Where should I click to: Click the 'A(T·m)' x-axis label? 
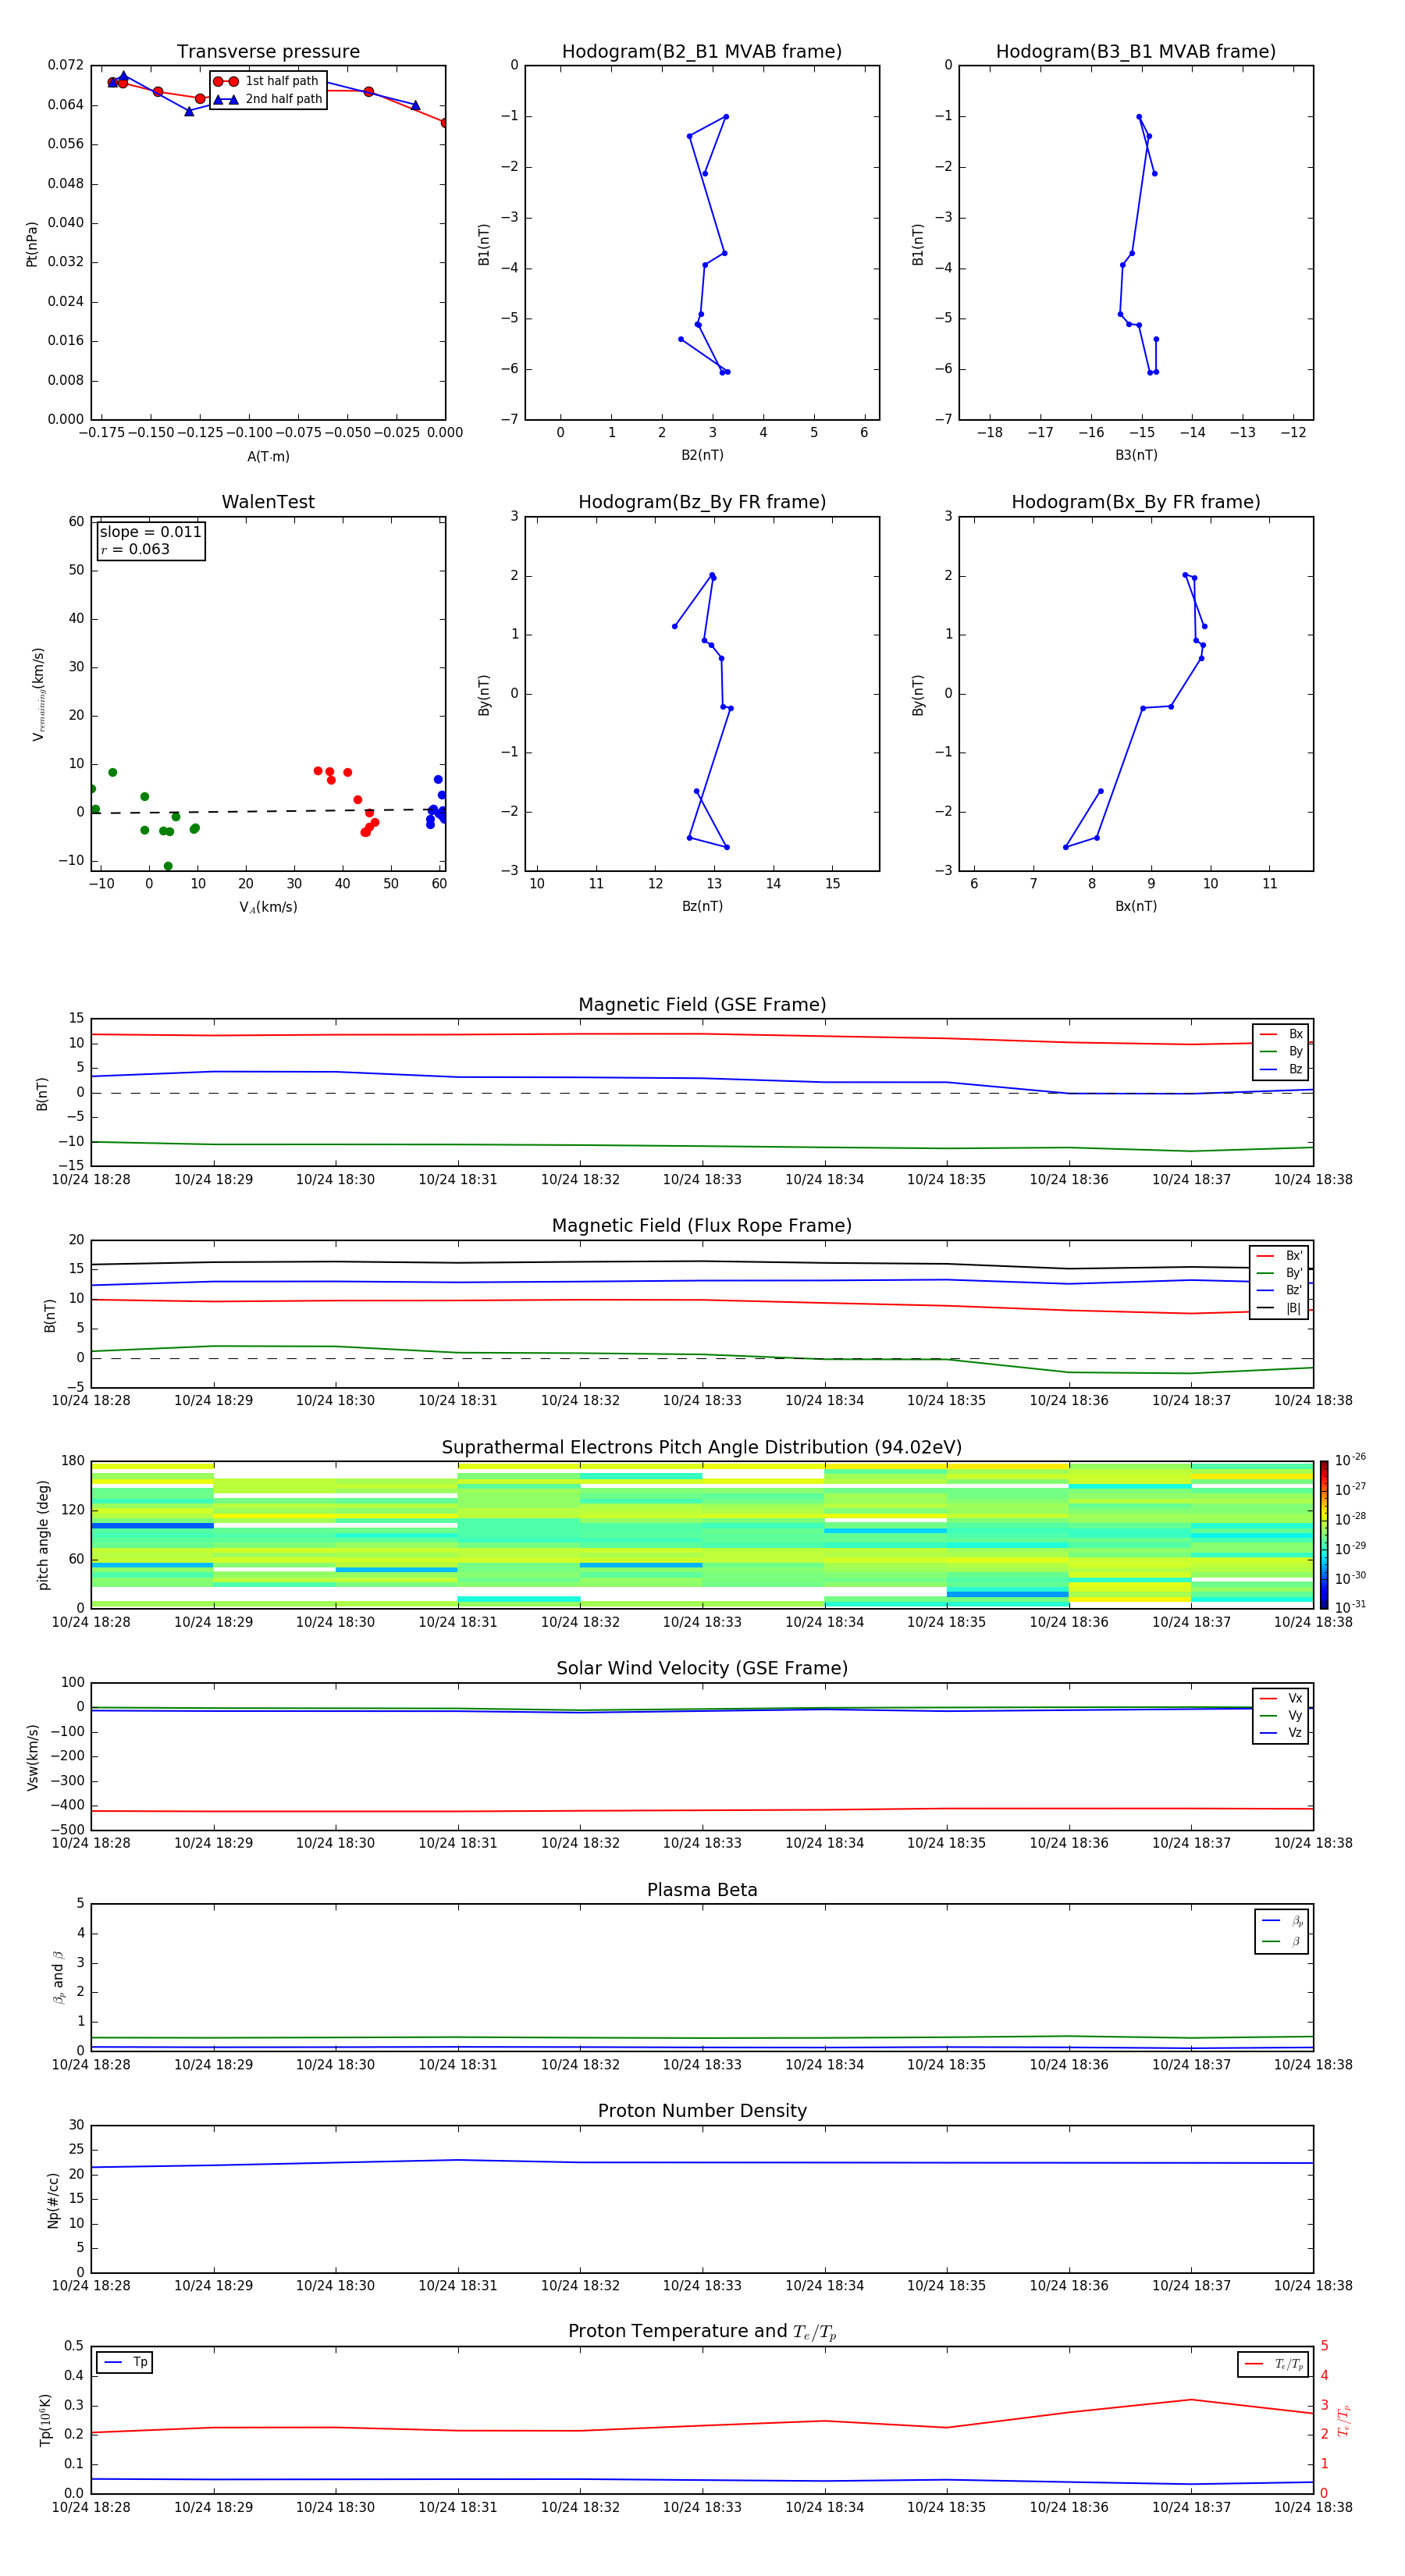click(x=268, y=457)
